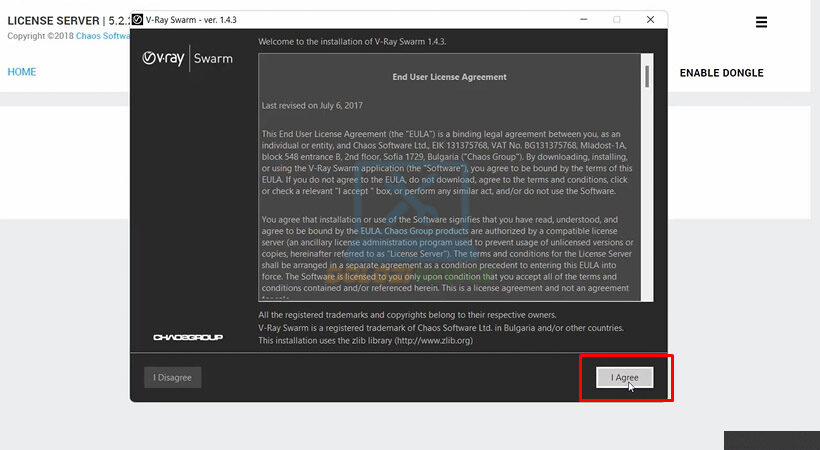Click the disabled maximize button of installer
This screenshot has height=450, width=820.
pyautogui.click(x=616, y=20)
